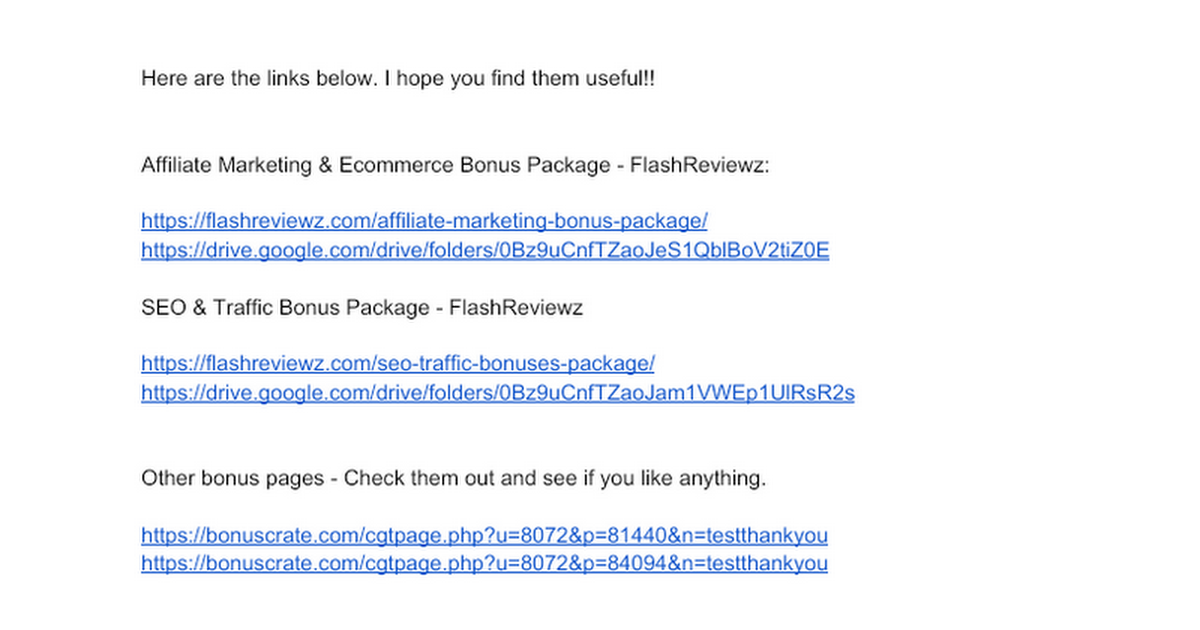Screen dimensions: 1200x630
Task: Open the bonuscrate link with p=81440
Action: (484, 535)
